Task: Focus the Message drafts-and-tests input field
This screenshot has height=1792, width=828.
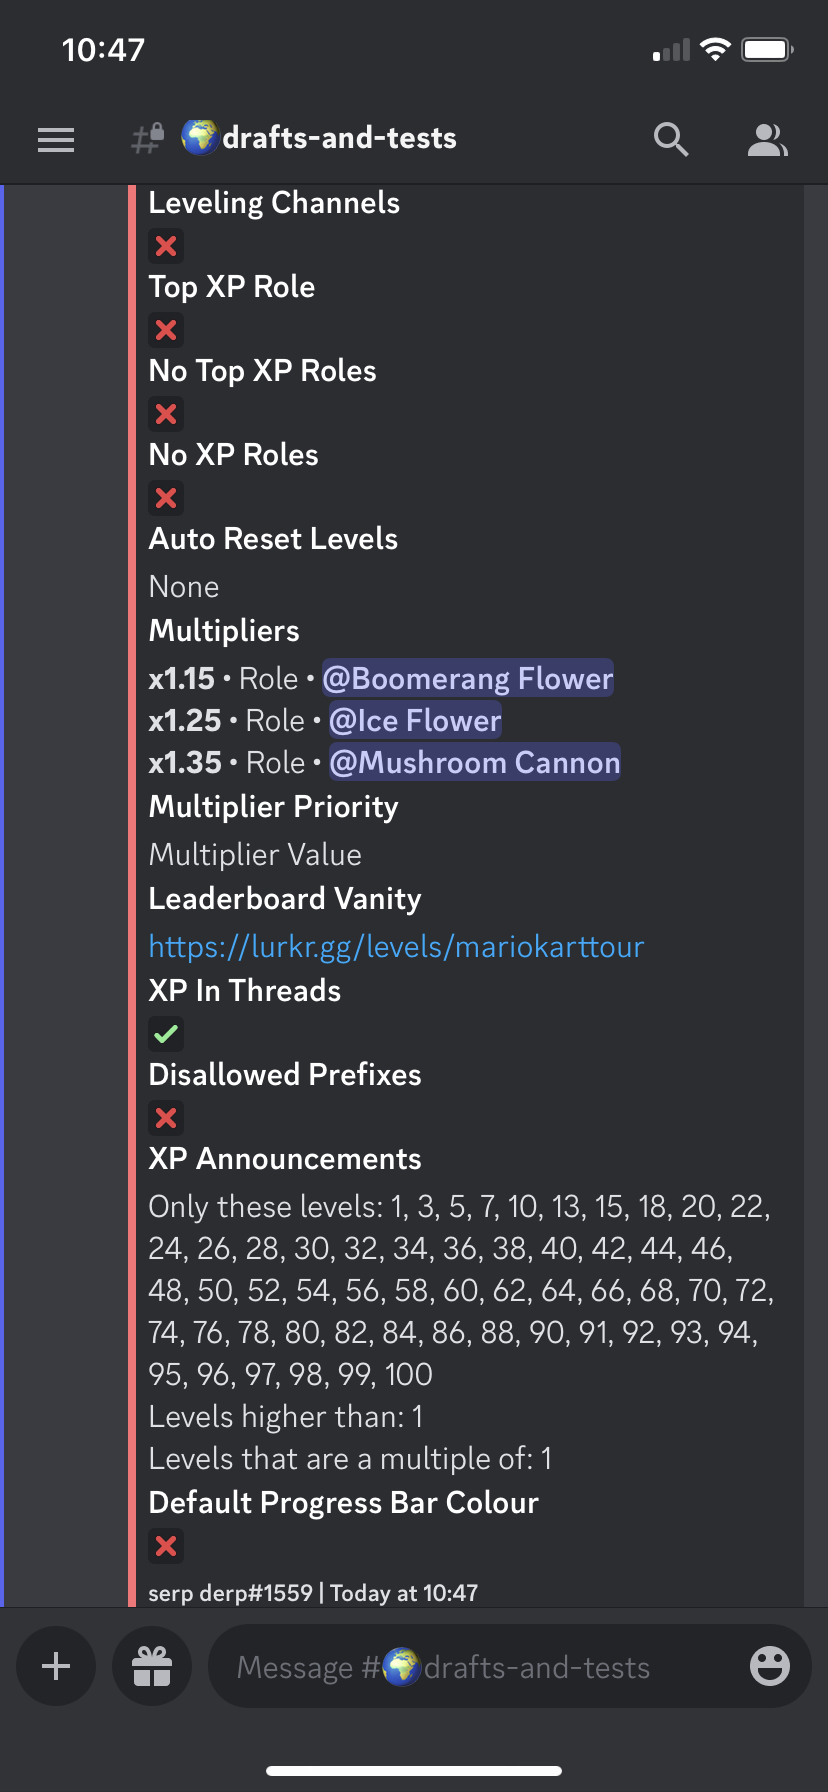Action: click(x=470, y=1667)
